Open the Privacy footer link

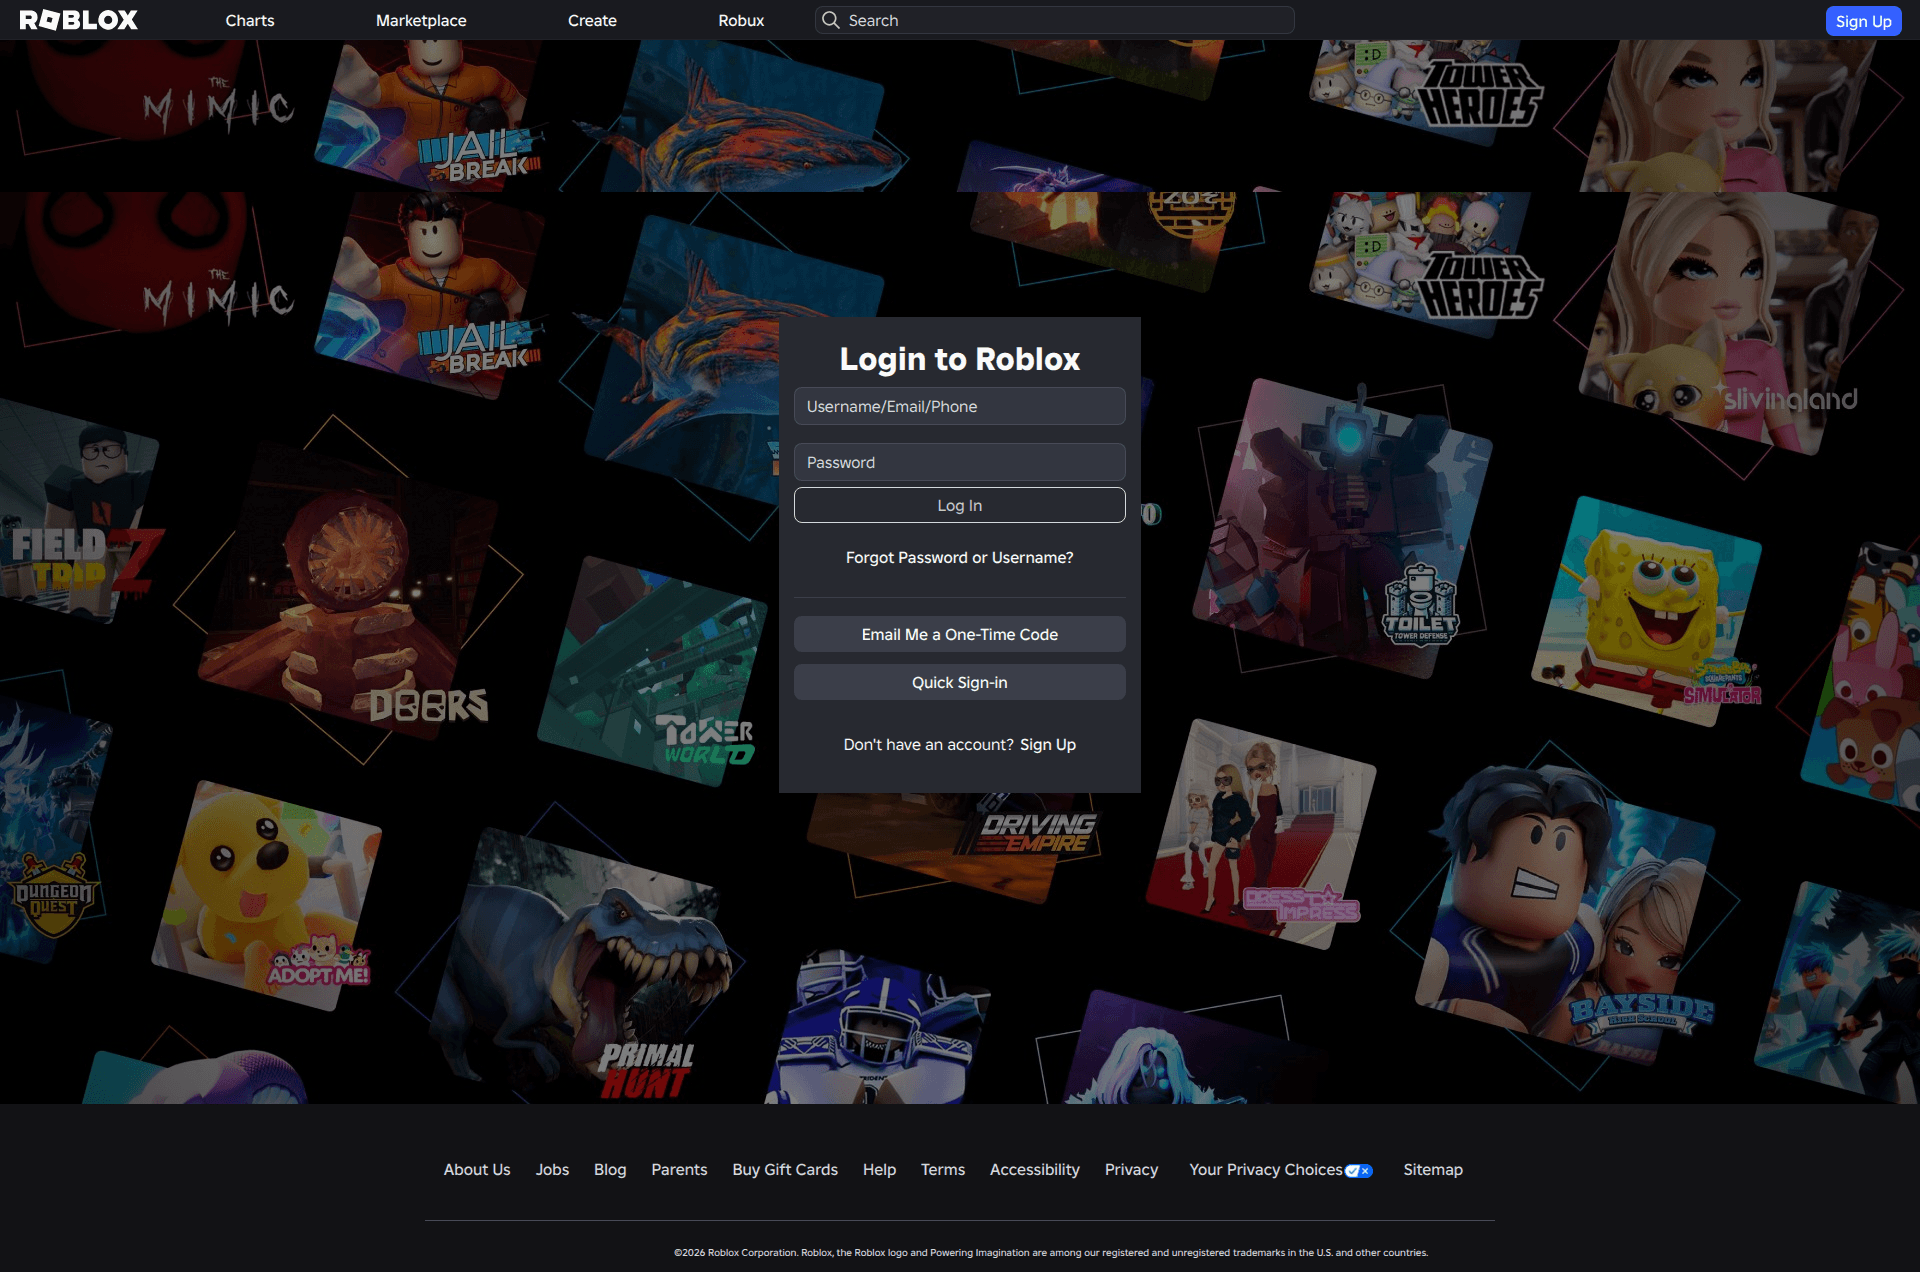(1131, 1169)
